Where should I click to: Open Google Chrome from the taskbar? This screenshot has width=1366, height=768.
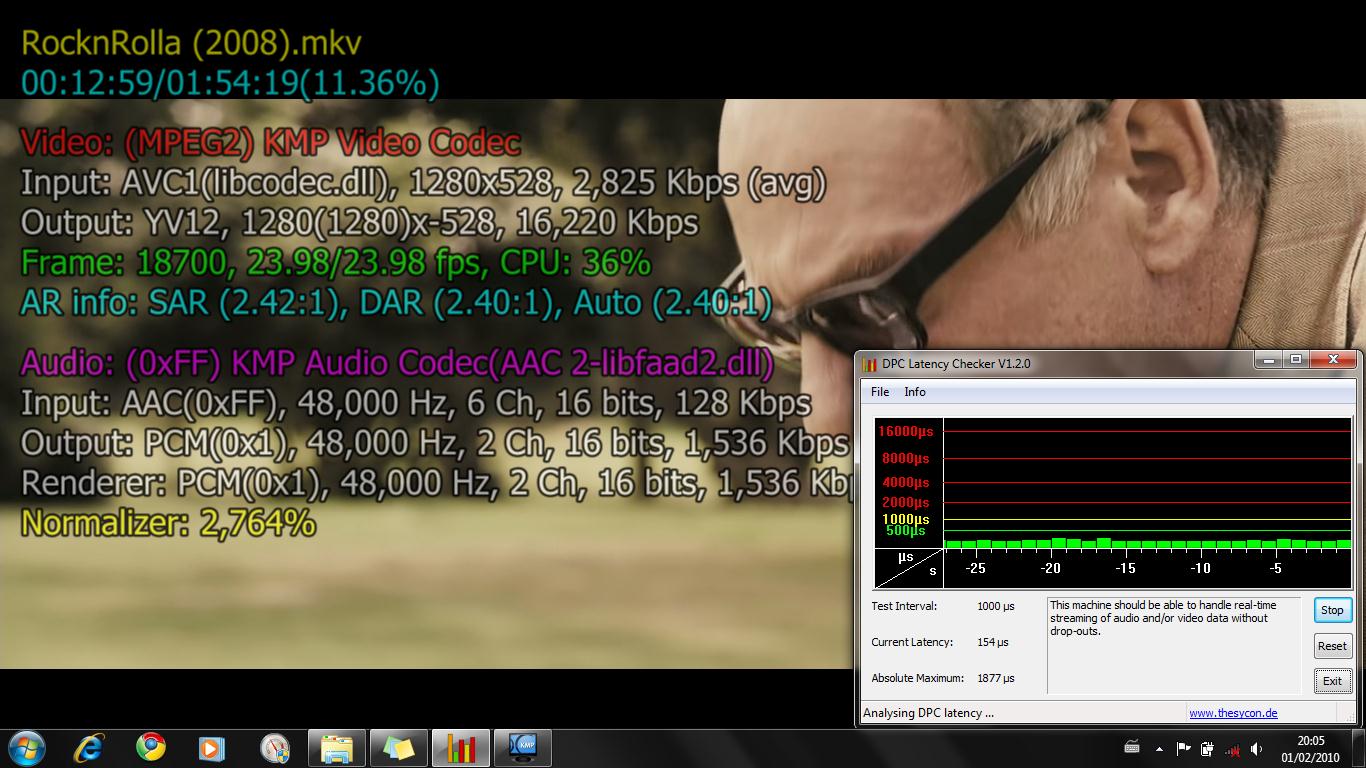coord(151,748)
